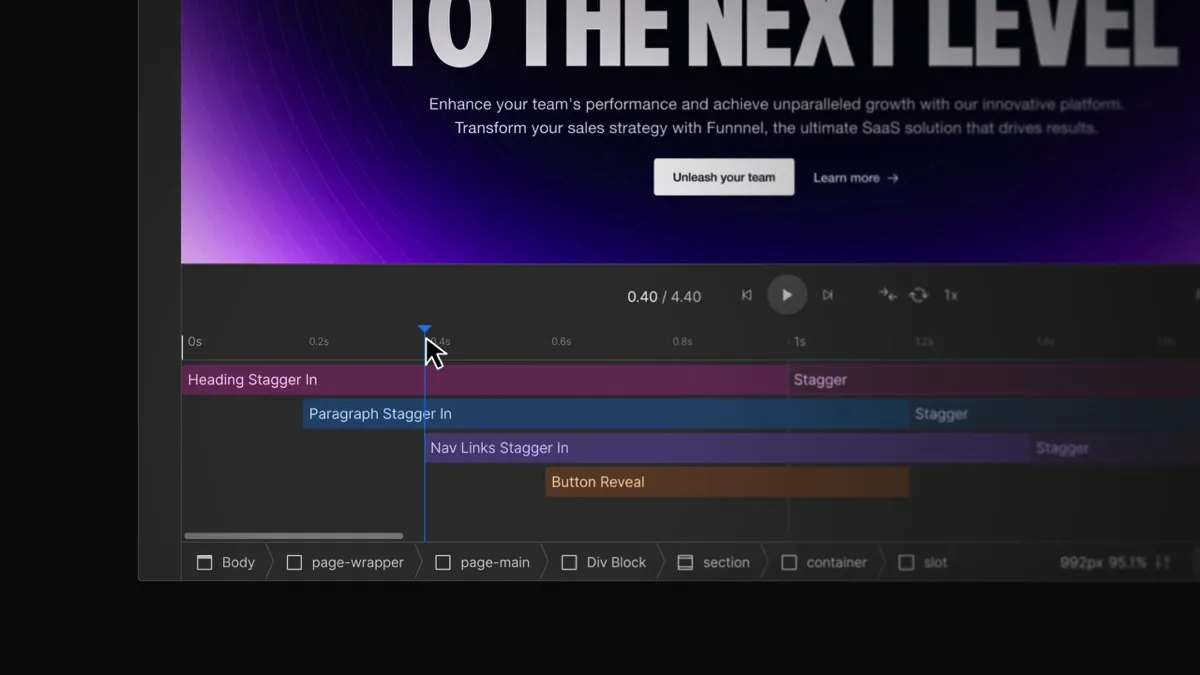Viewport: 1200px width, 675px height.
Task: Select the Button Reveal track
Action: pos(727,482)
